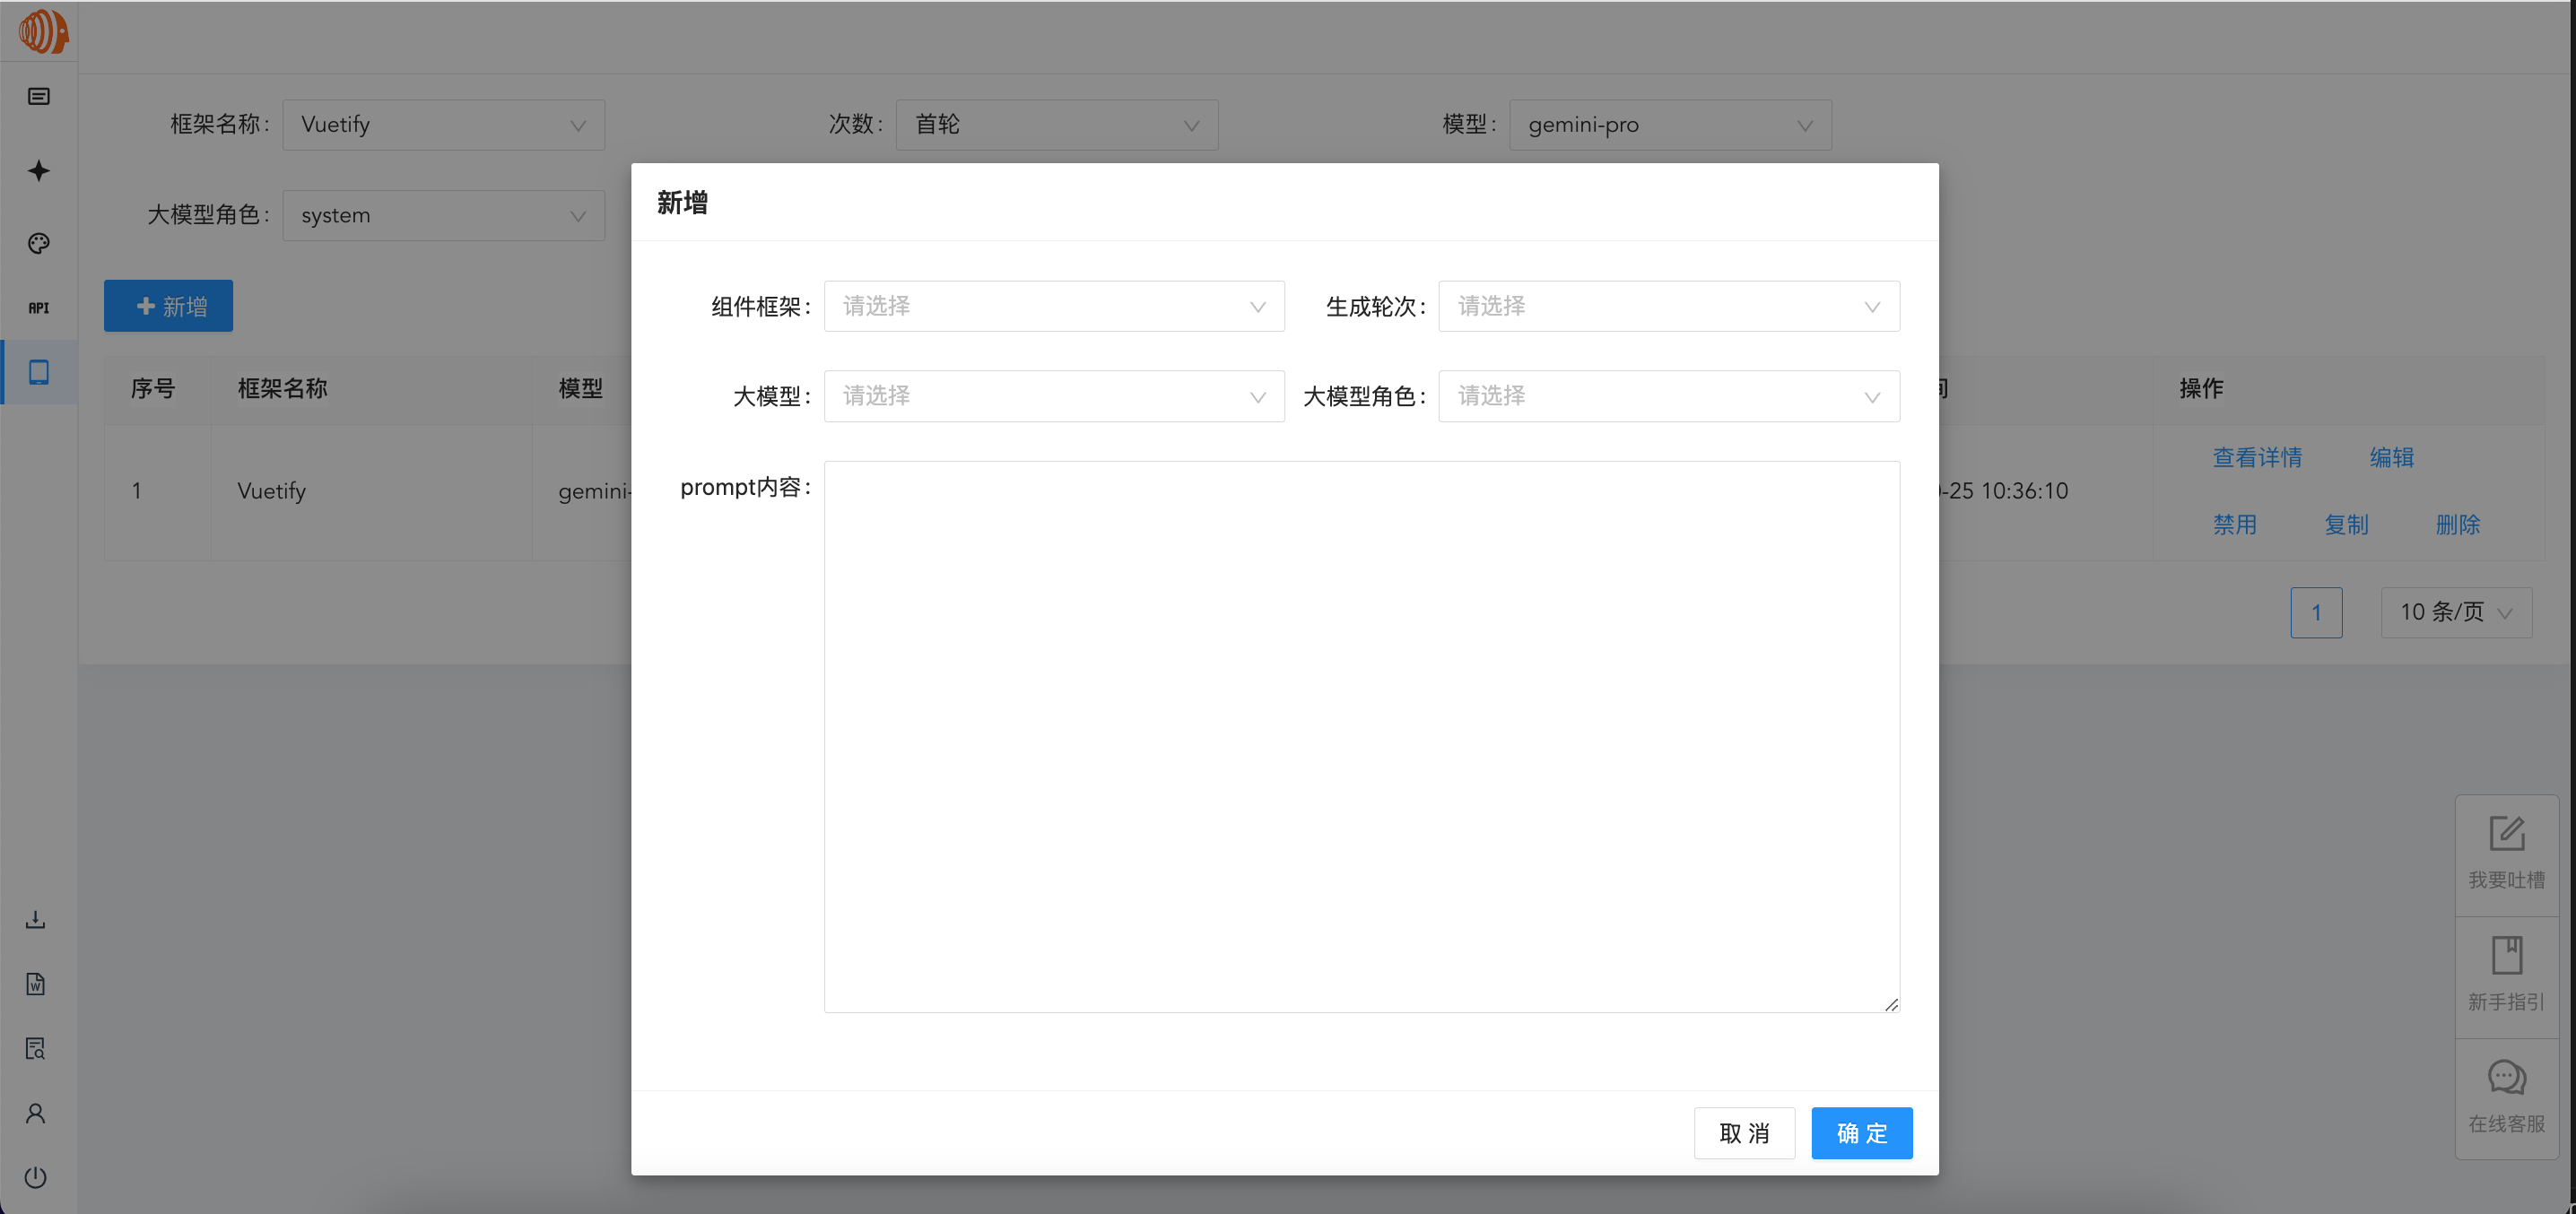This screenshot has height=1214, width=2576.
Task: Click the sparkle star icon in sidebar
Action: [38, 171]
